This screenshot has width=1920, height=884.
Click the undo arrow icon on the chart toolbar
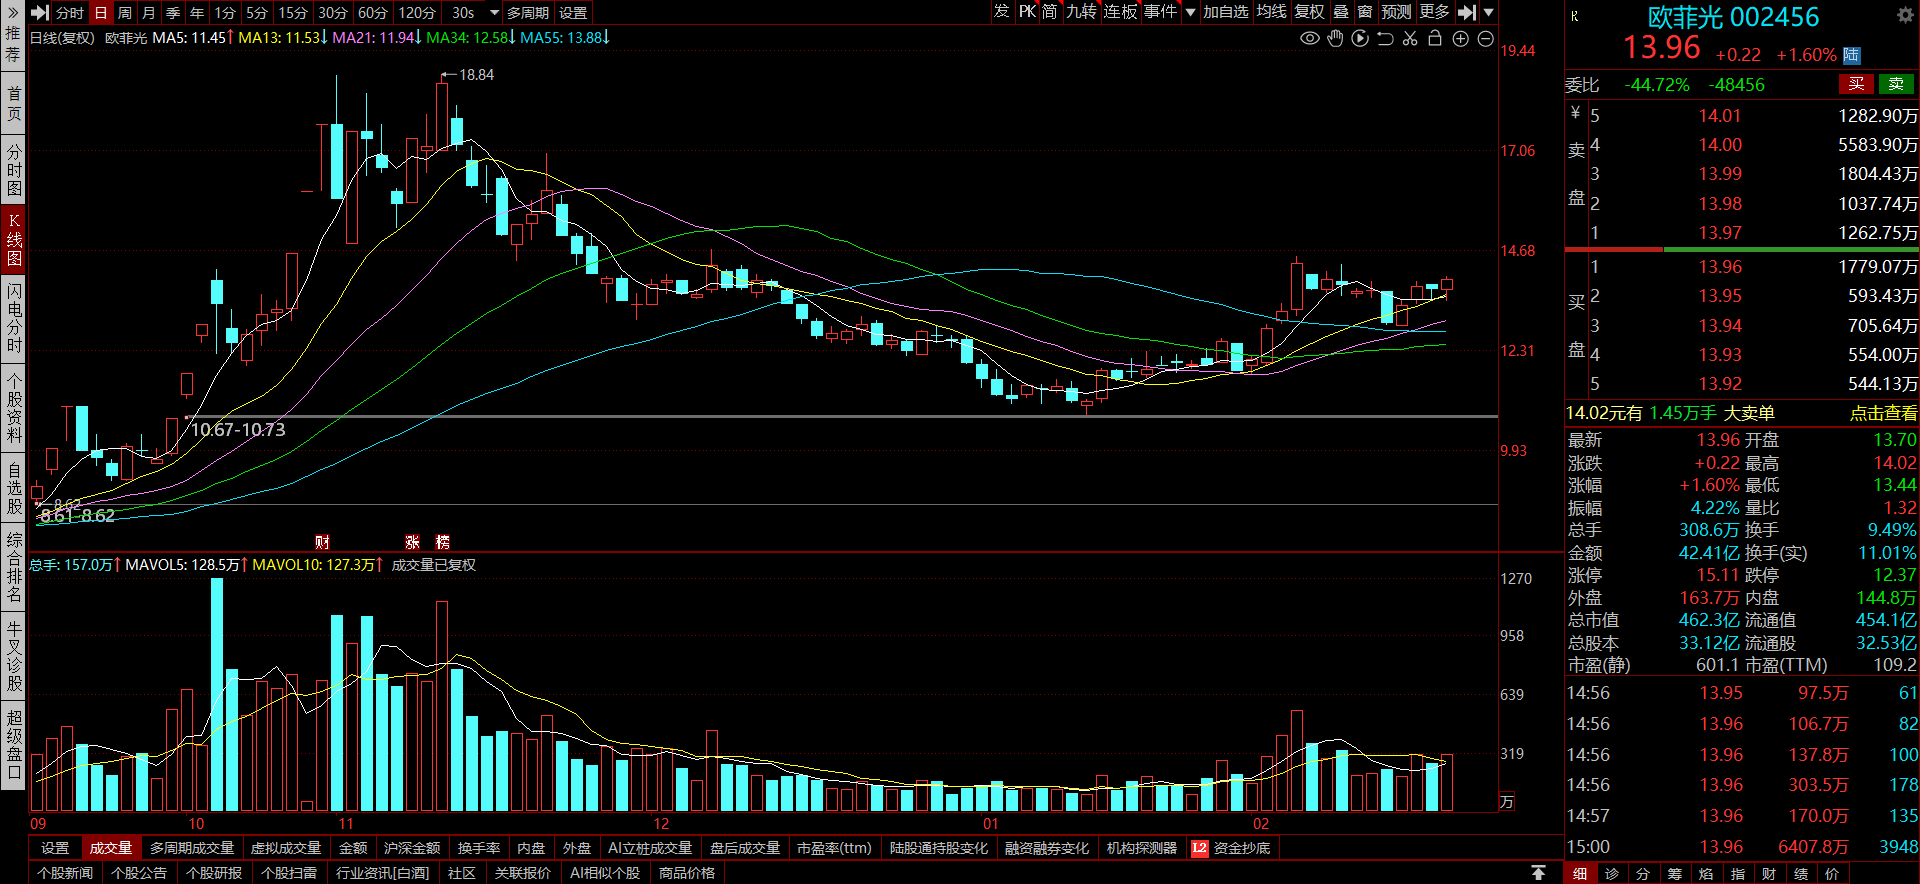point(1385,38)
